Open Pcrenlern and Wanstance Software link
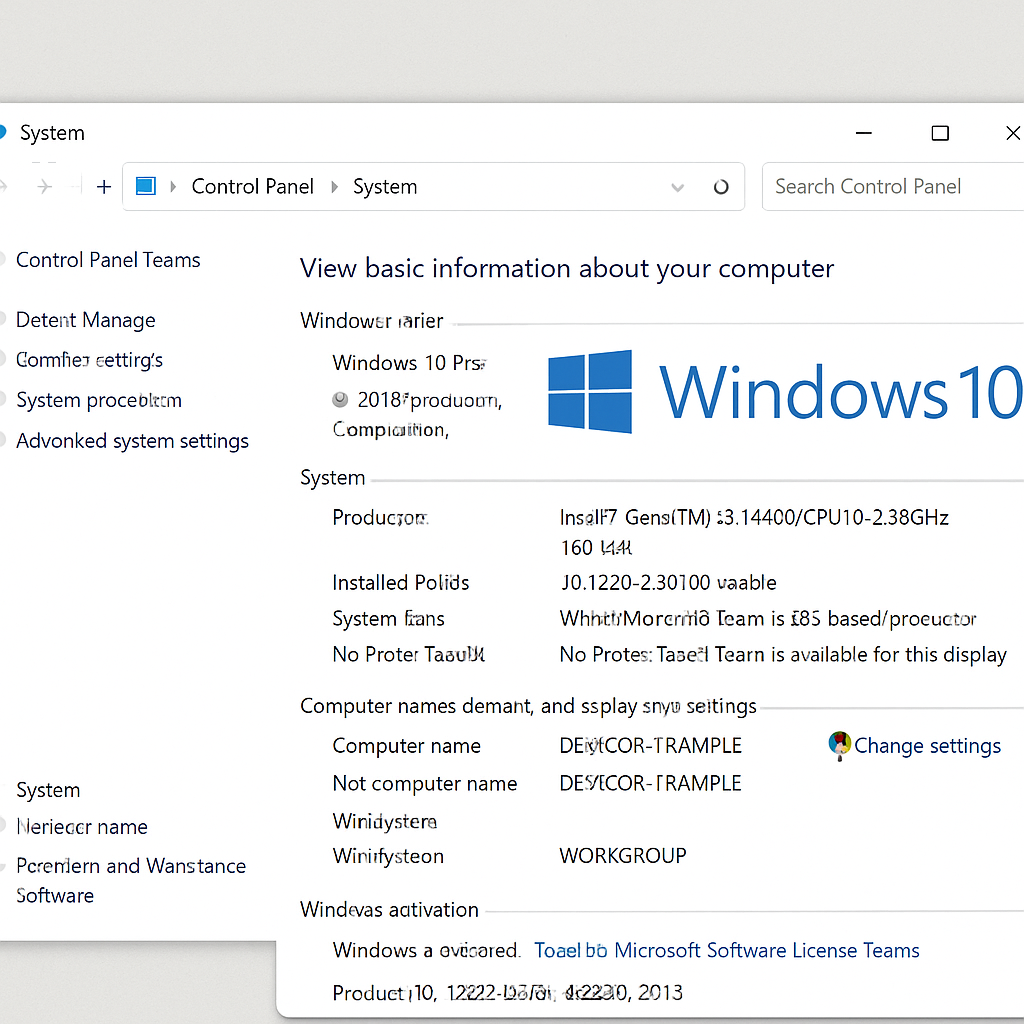Screen dimensions: 1024x1024 pos(131,880)
